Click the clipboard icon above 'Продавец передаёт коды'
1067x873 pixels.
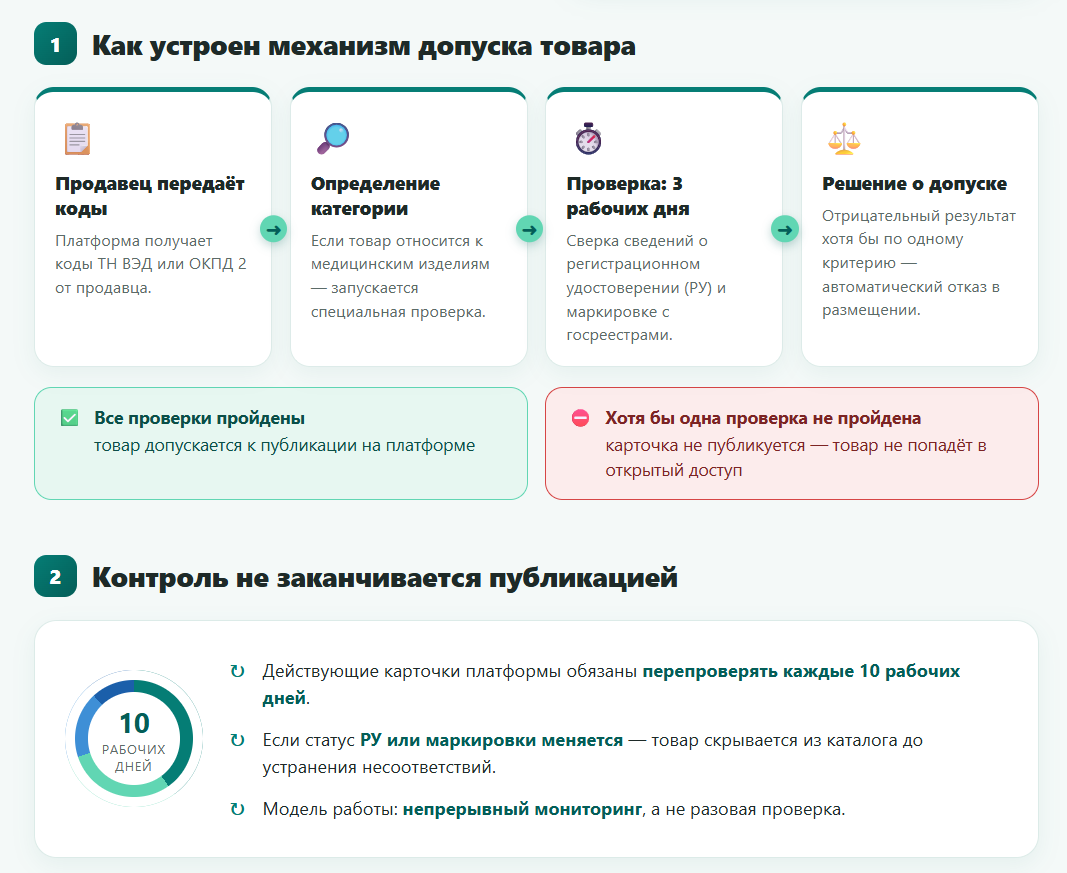pyautogui.click(x=77, y=139)
